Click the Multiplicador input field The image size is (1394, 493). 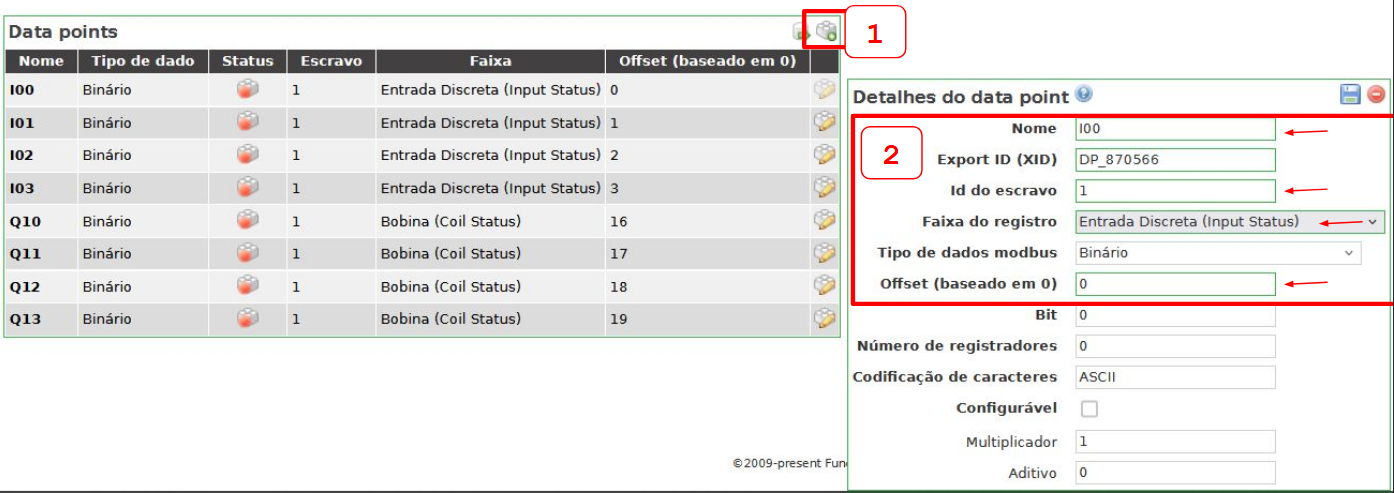(1175, 441)
